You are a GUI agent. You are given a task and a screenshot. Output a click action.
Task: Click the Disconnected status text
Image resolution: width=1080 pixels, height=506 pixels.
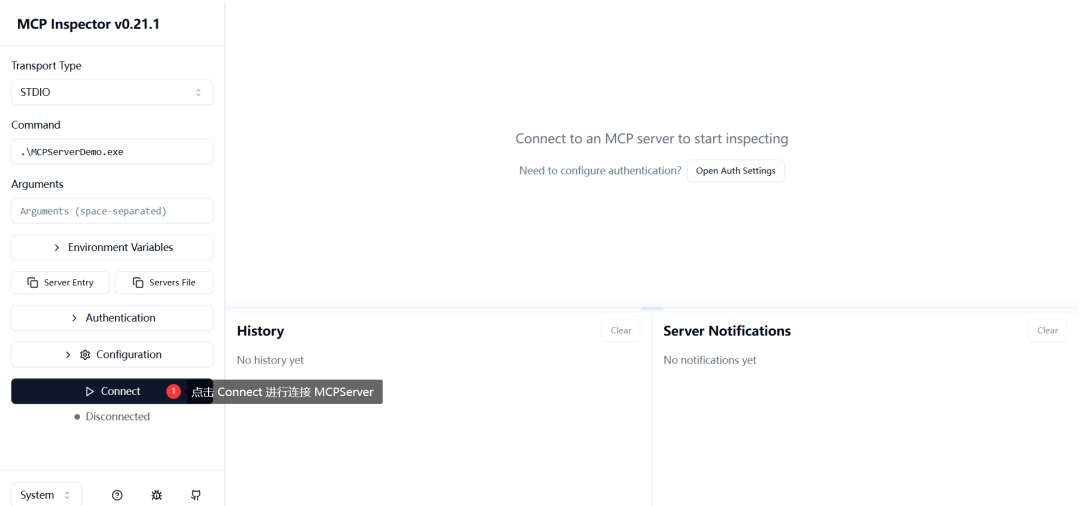point(118,417)
